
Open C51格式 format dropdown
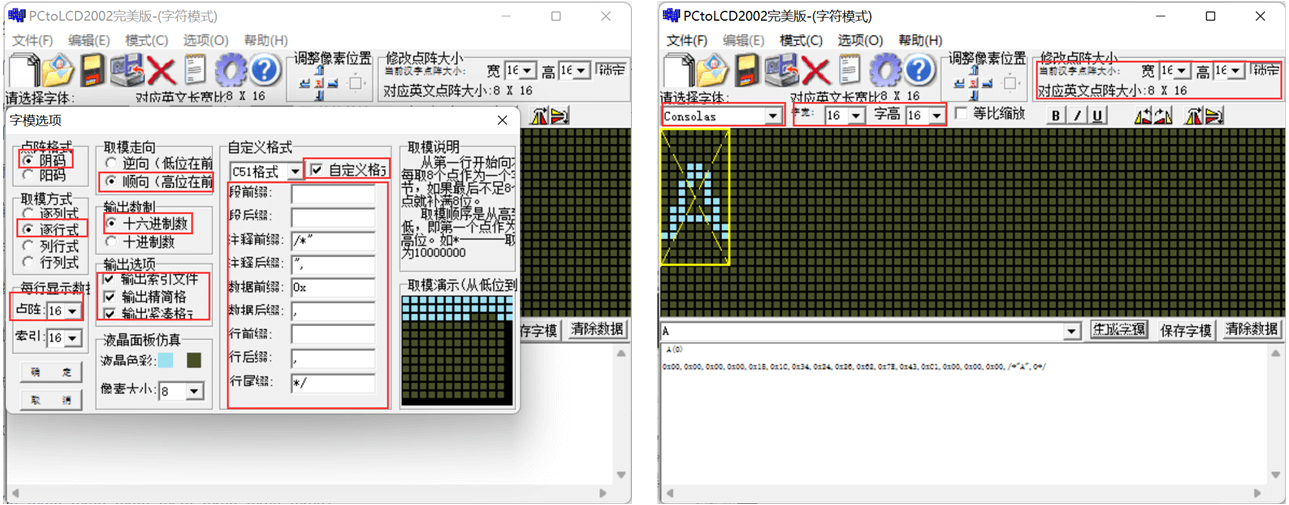pos(295,171)
